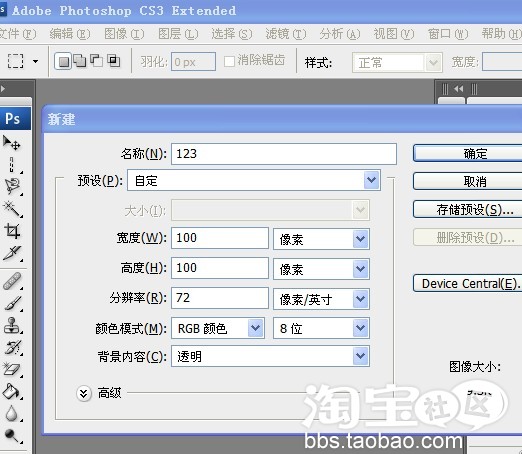Select the Healing Brush tool
The image size is (522, 454).
pyautogui.click(x=13, y=281)
